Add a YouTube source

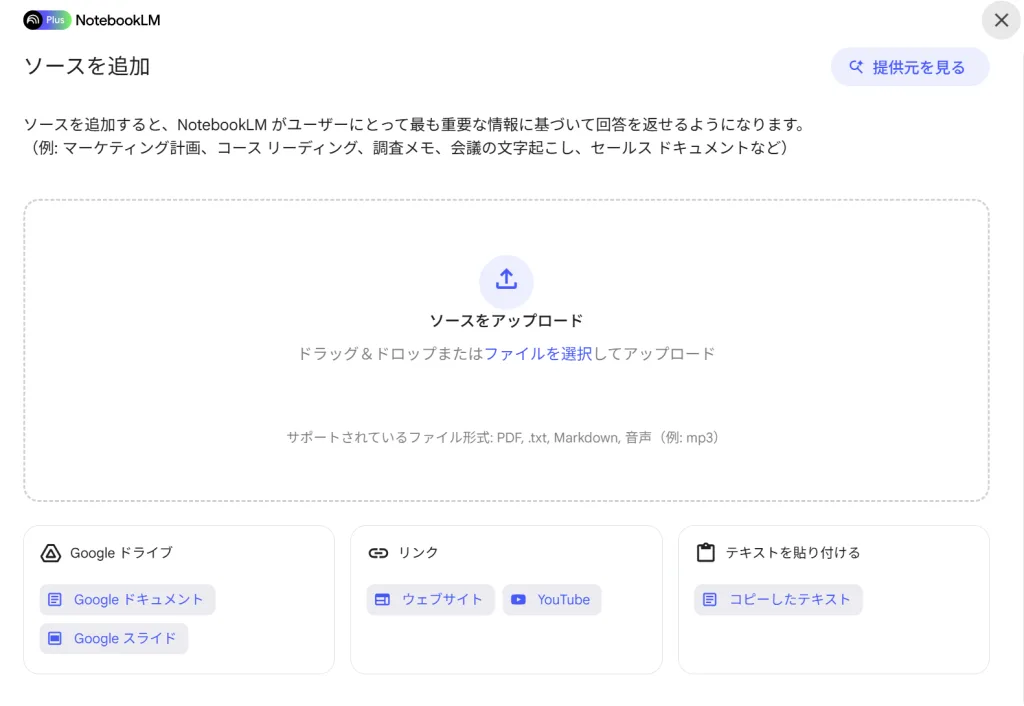[552, 600]
